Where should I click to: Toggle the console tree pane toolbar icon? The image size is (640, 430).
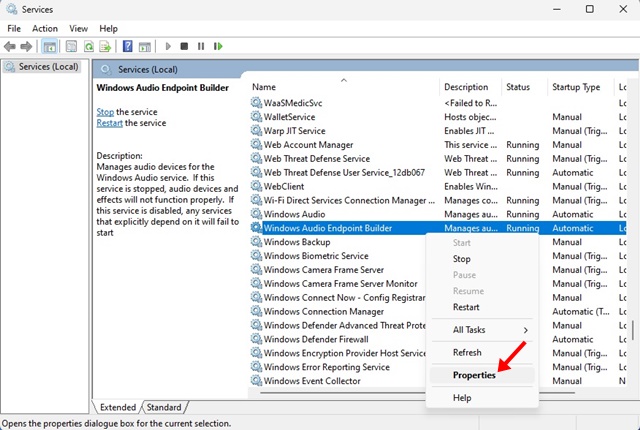49,47
